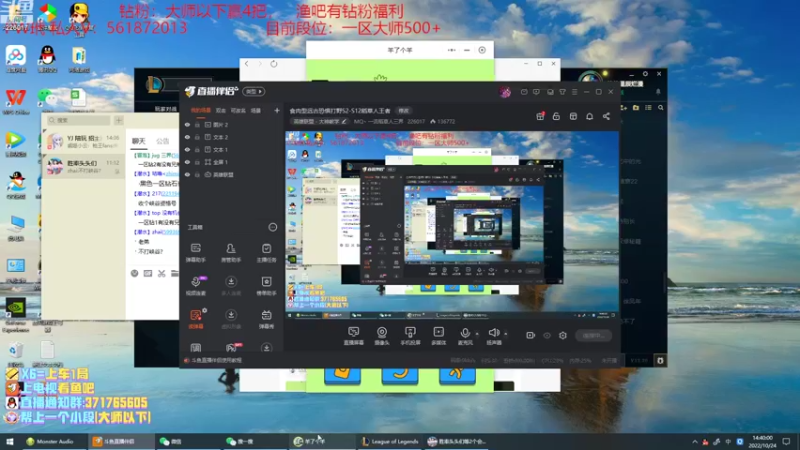800x450 pixels.
Task: Open the screen mode selector beside companion logo
Action: click(254, 92)
